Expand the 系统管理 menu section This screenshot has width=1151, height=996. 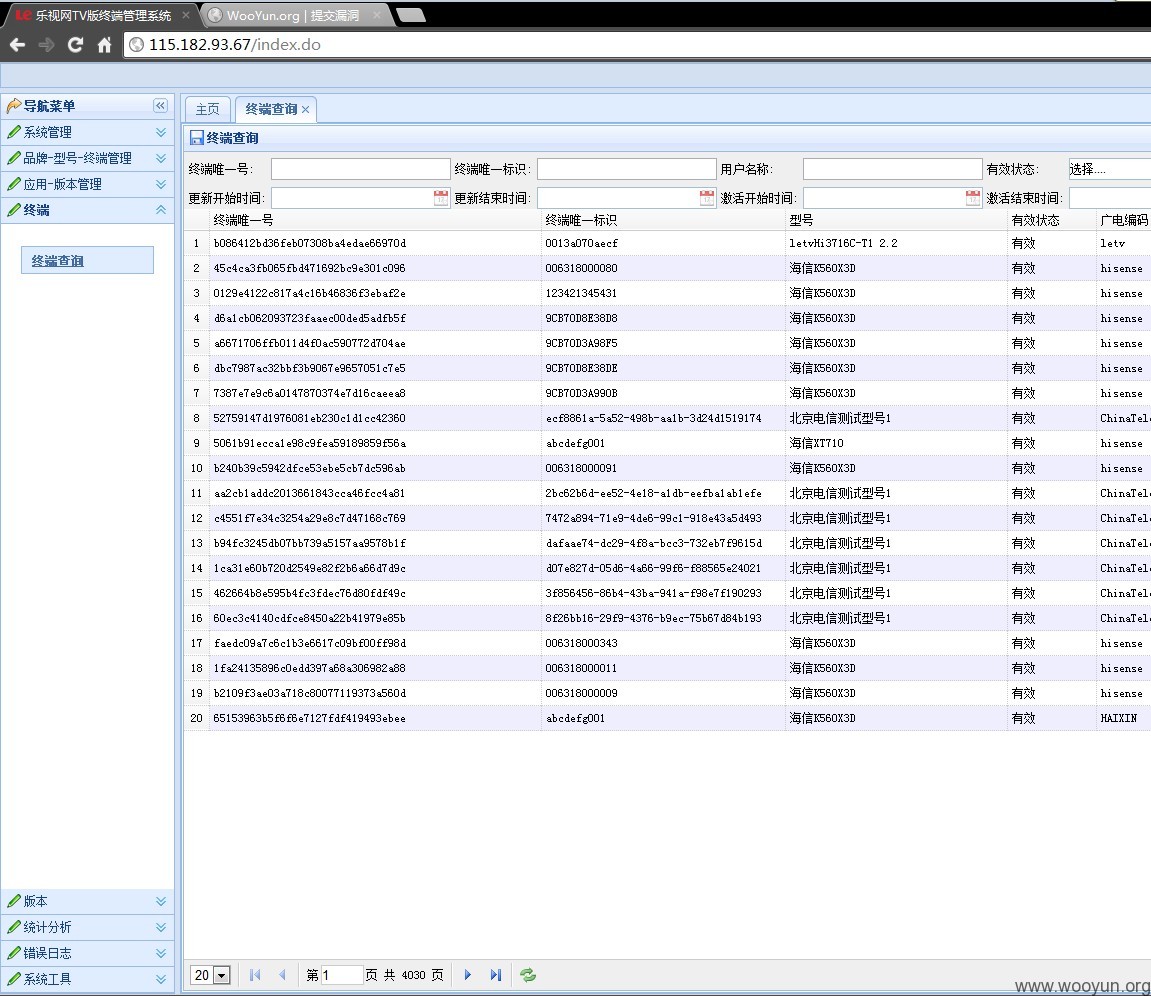point(161,132)
